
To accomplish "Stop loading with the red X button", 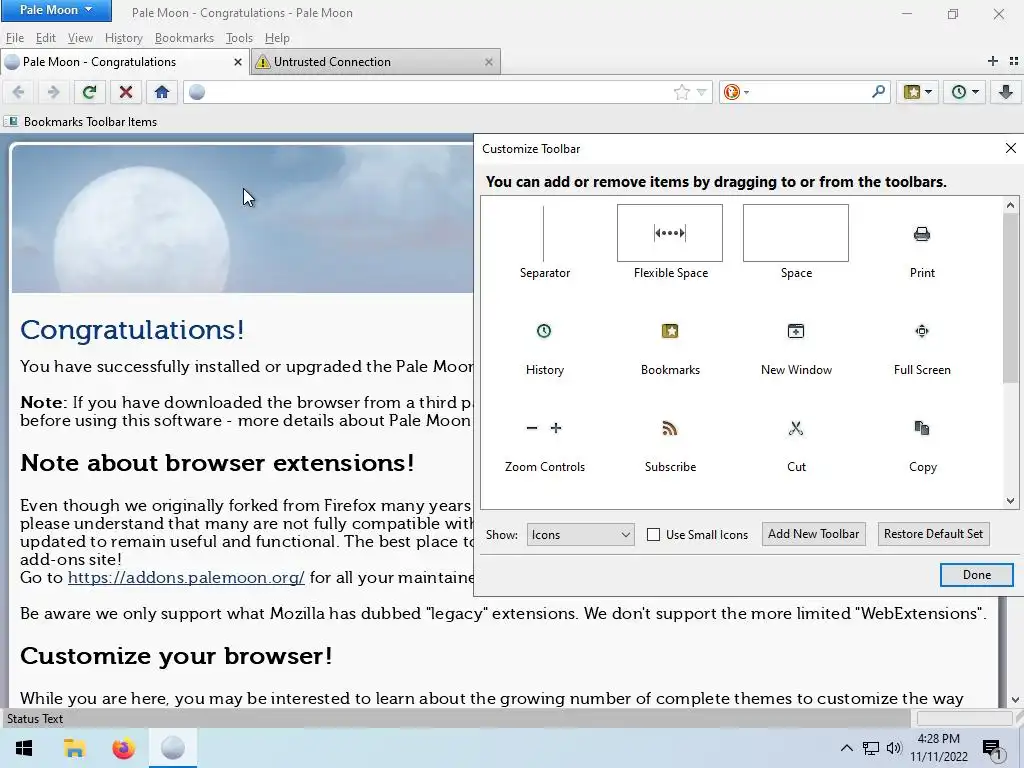I will point(126,92).
